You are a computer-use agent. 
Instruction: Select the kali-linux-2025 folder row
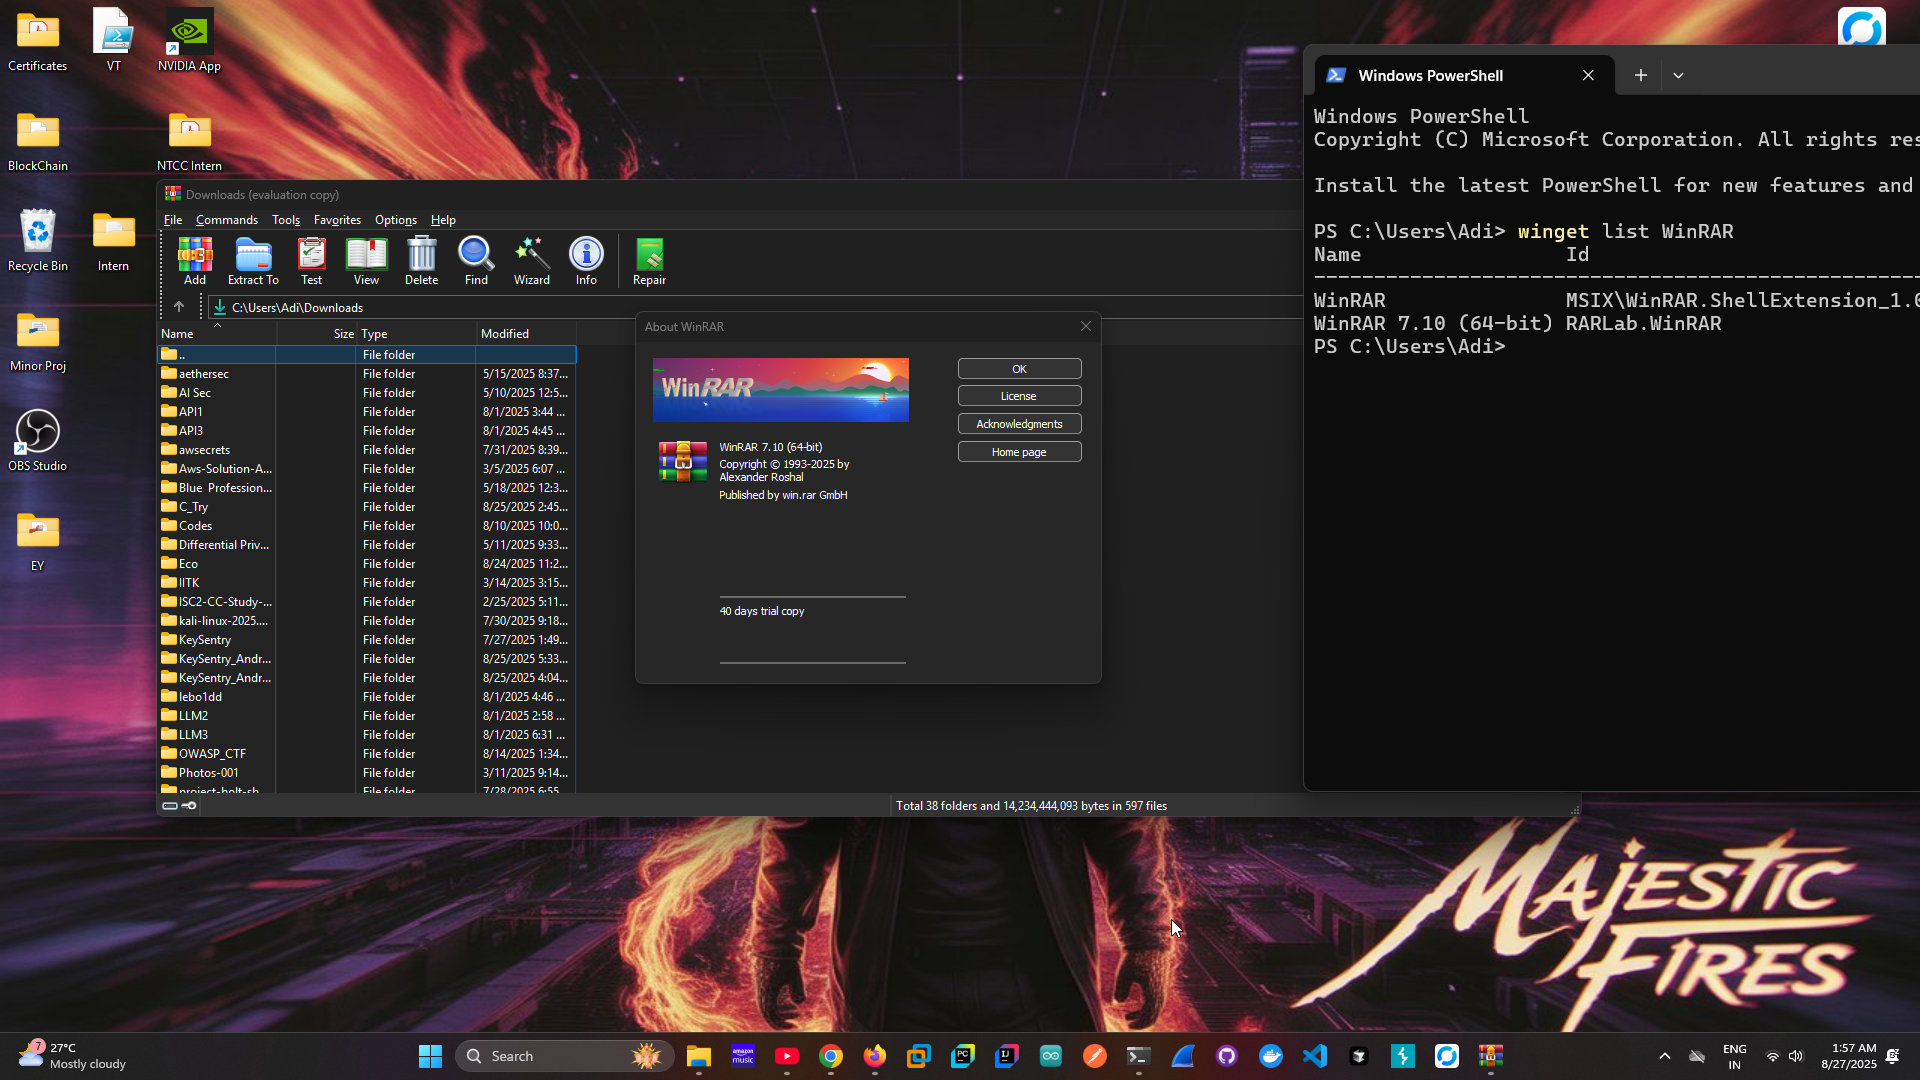tap(367, 621)
